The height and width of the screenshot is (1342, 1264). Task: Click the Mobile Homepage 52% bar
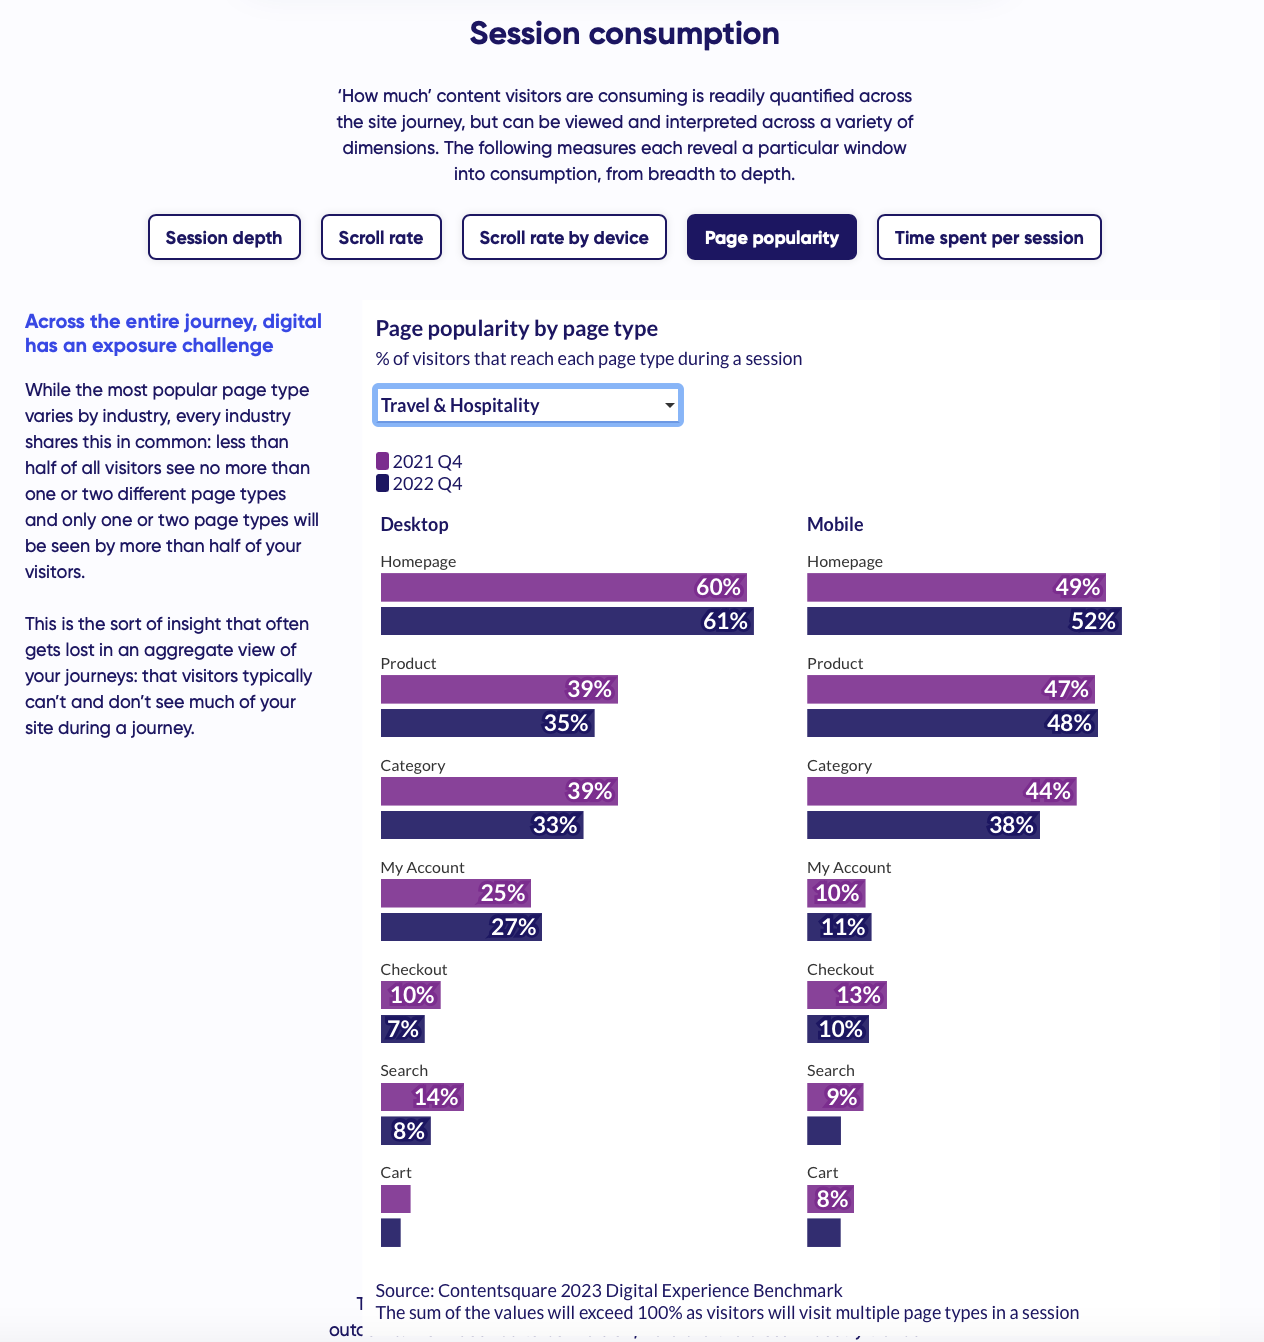pos(963,621)
